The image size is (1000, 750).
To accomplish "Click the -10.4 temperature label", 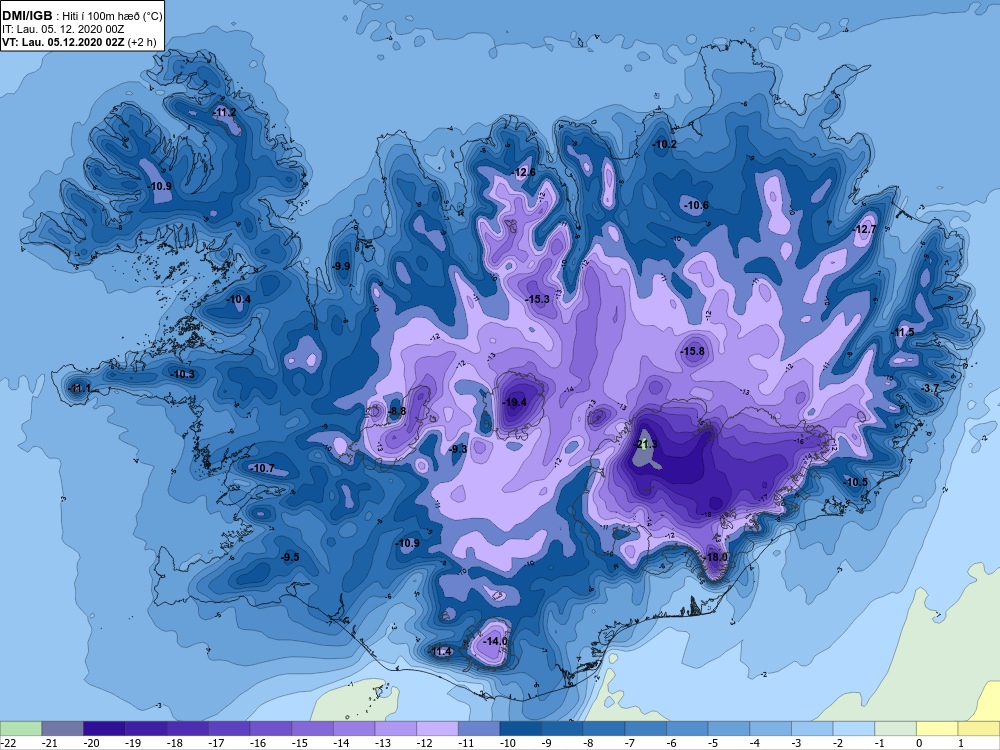I will (x=239, y=299).
